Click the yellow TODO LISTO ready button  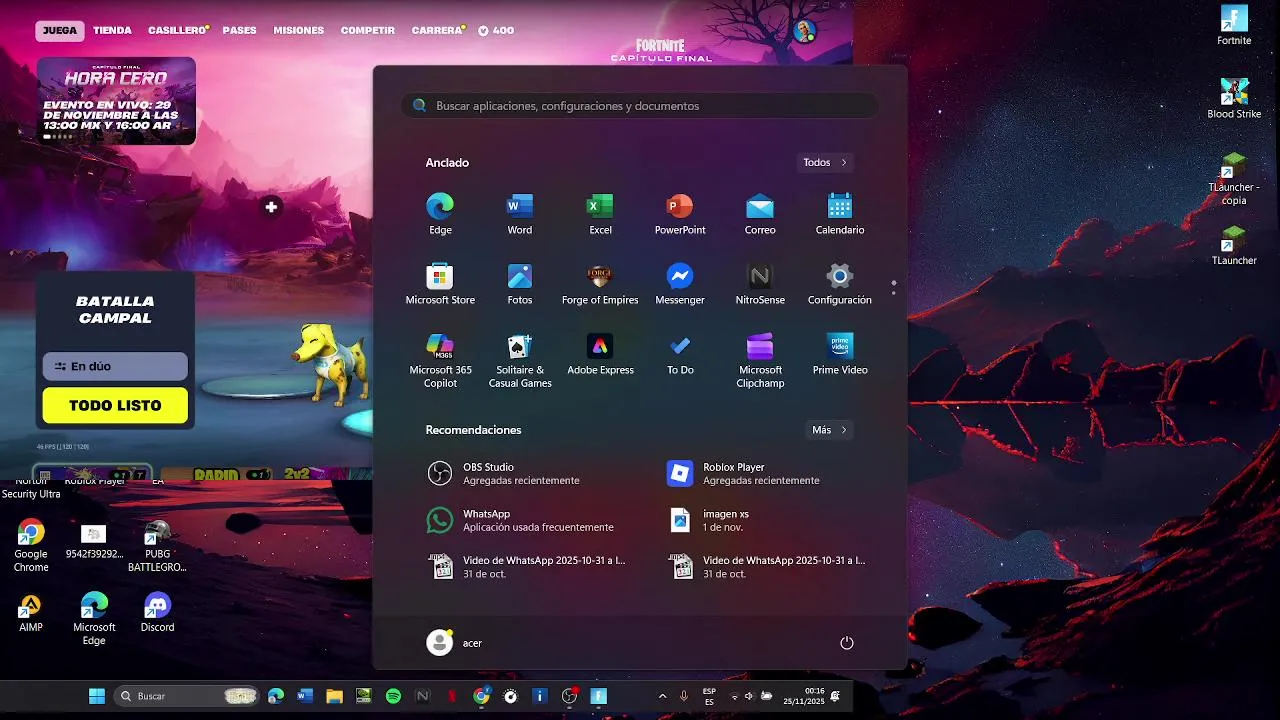click(115, 405)
